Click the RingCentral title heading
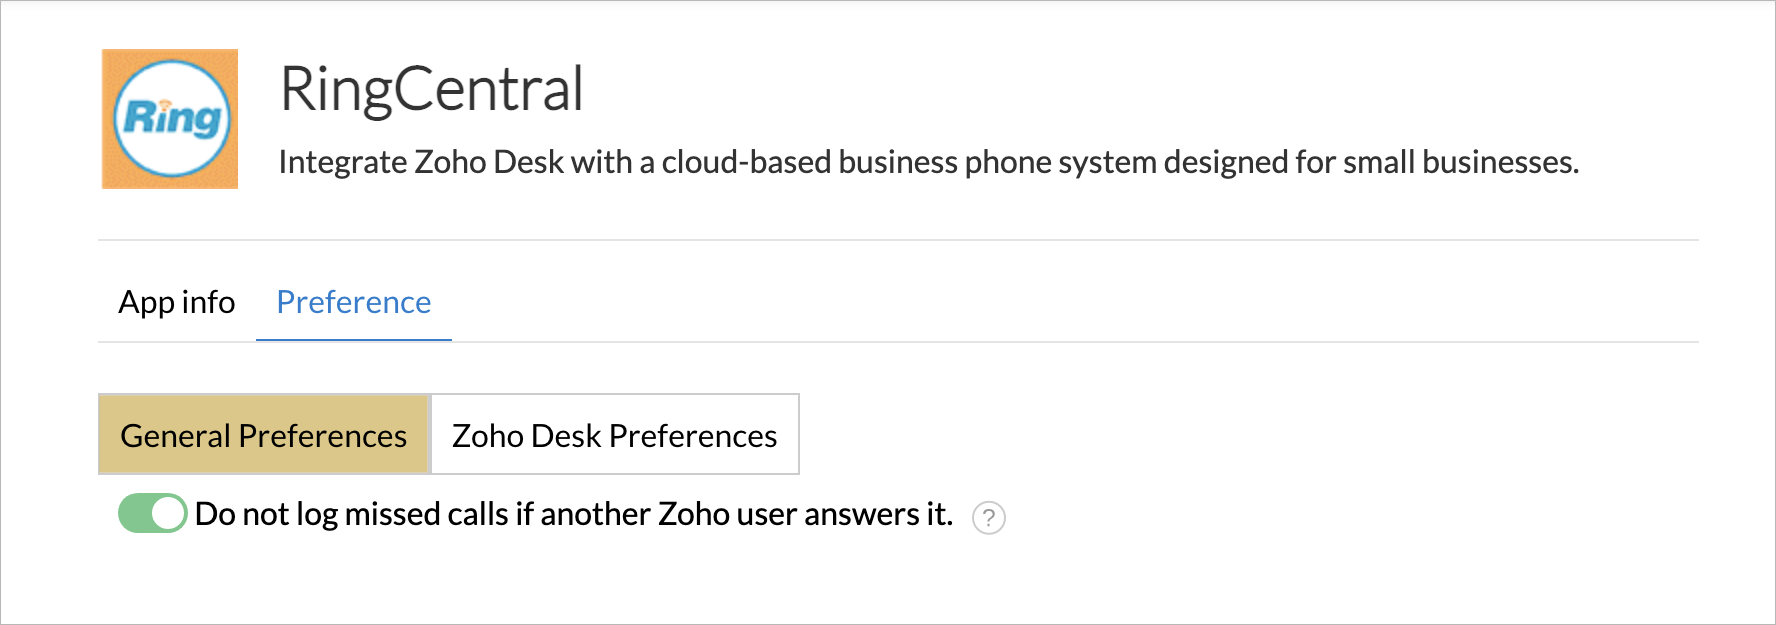This screenshot has height=625, width=1776. pos(431,89)
